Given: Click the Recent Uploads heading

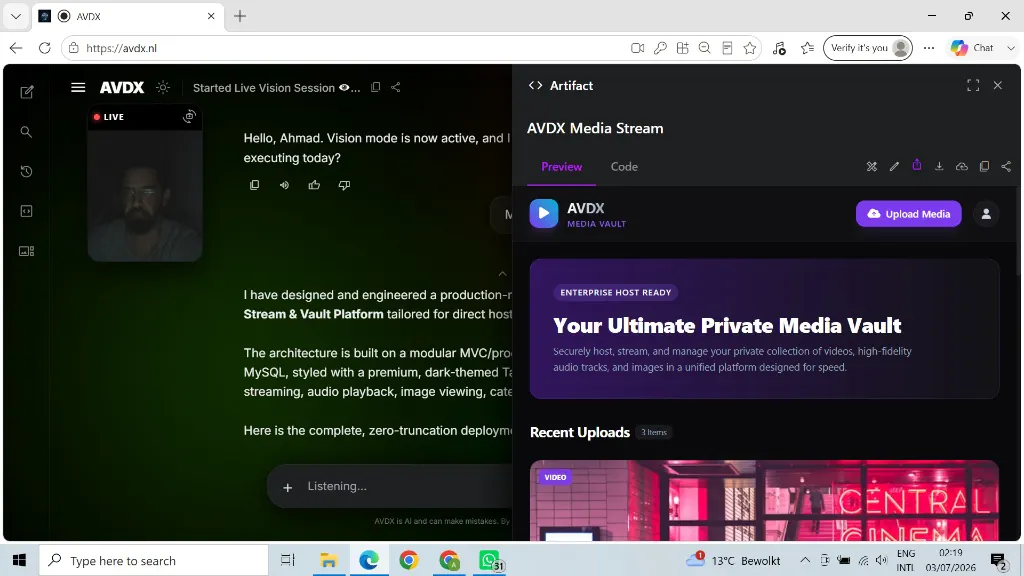Looking at the screenshot, I should point(580,432).
